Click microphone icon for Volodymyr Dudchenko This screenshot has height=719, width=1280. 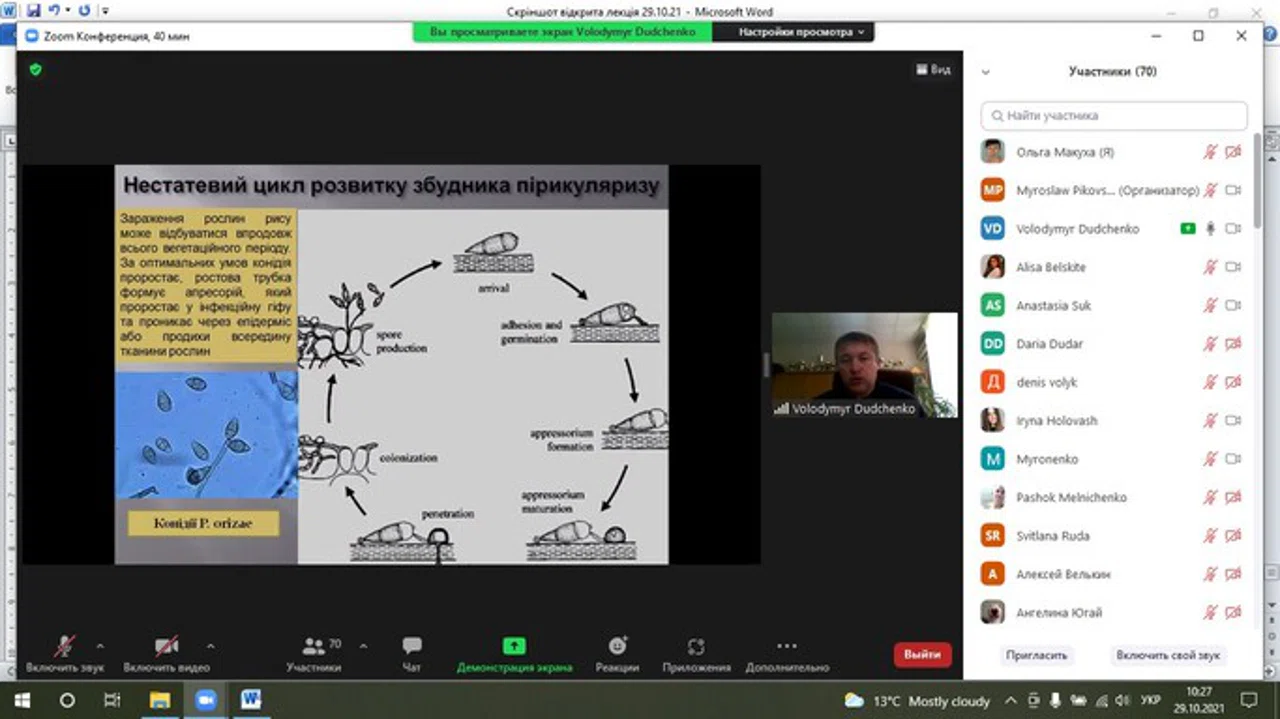(1210, 229)
